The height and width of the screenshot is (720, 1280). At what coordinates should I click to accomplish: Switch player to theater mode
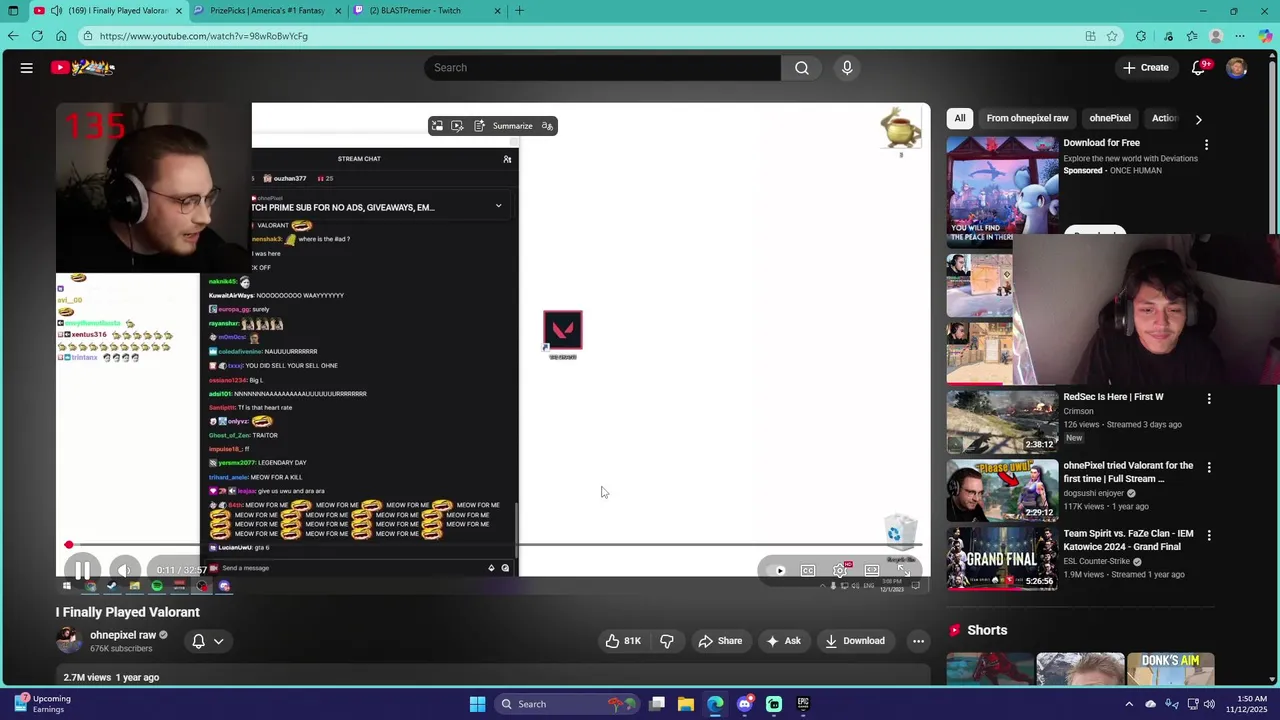point(872,571)
